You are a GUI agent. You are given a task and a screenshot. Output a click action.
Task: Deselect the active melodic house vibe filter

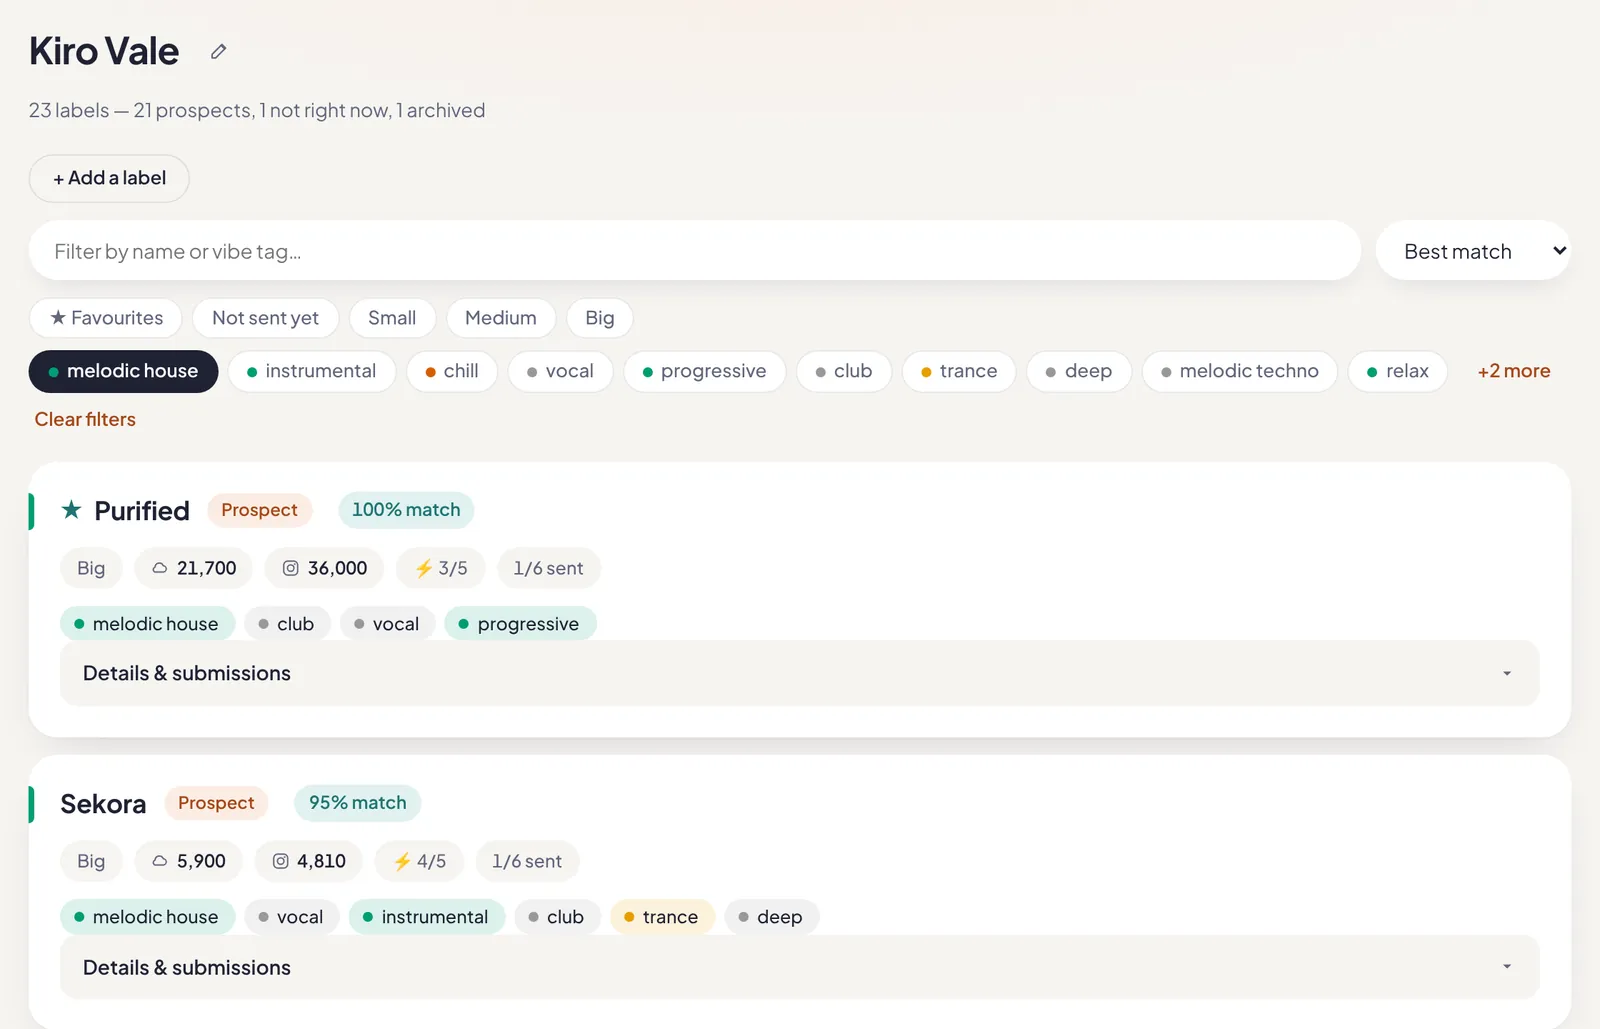[123, 371]
